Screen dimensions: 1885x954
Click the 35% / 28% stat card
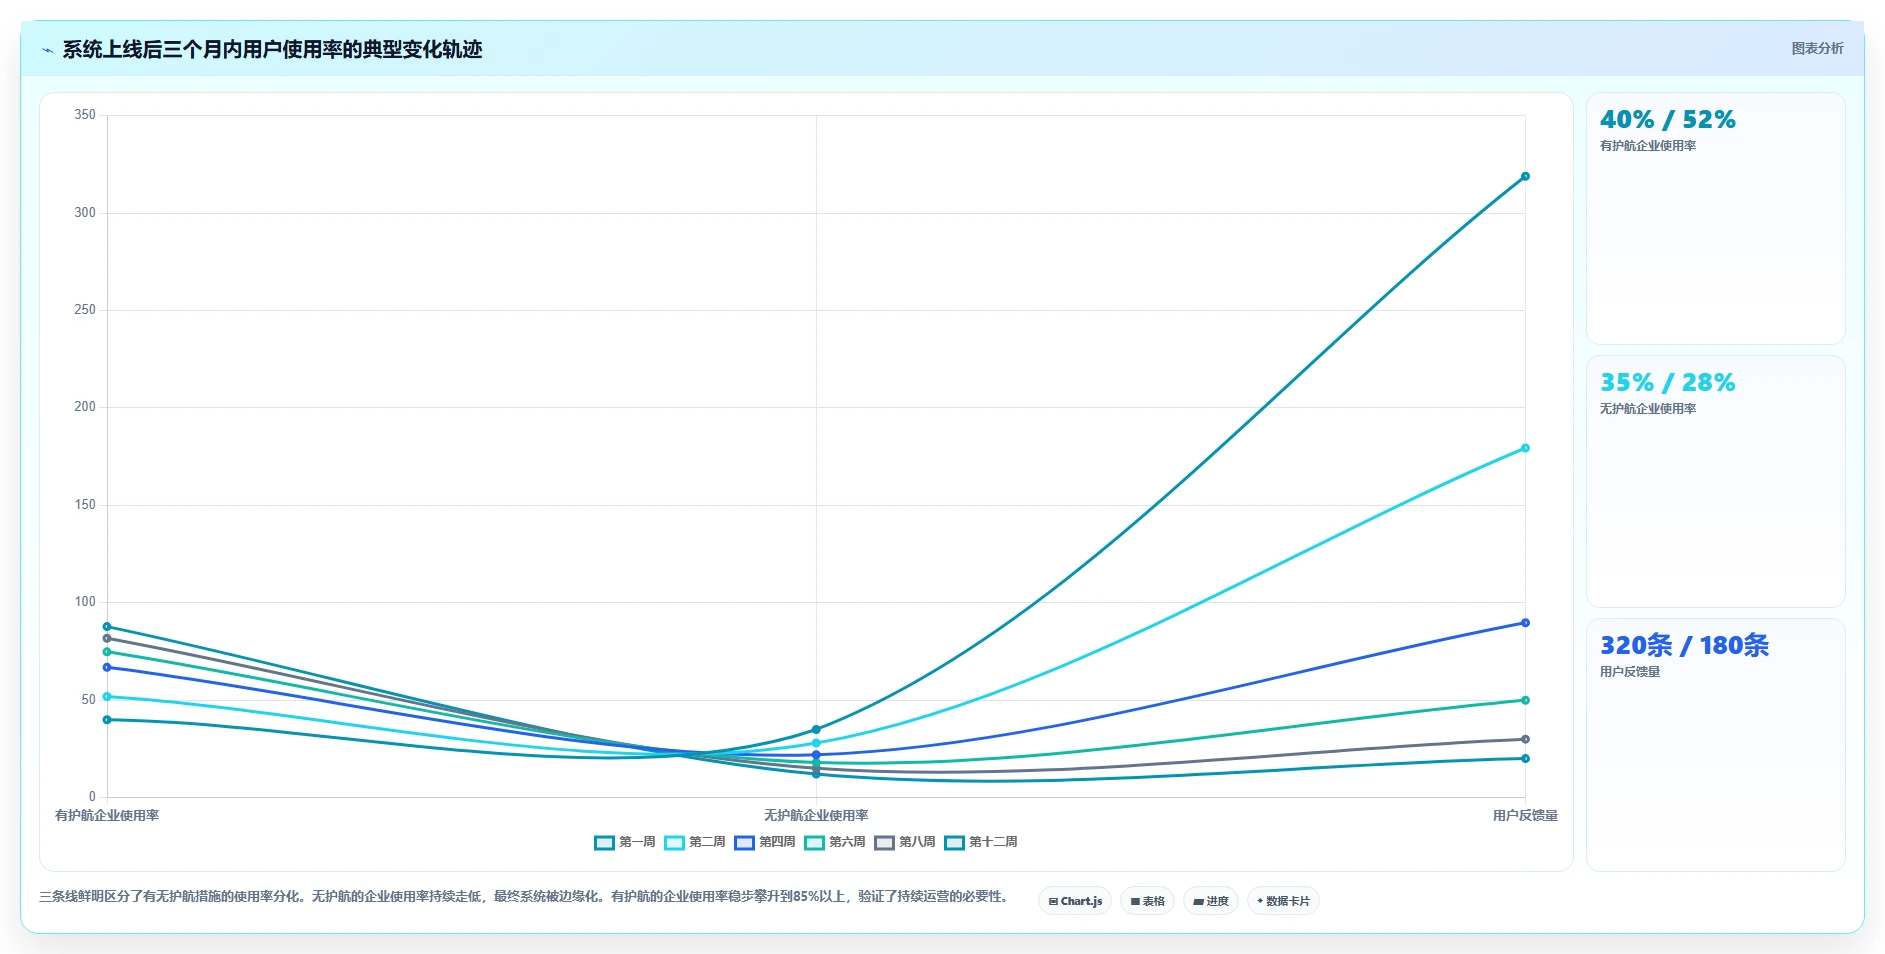tap(1716, 482)
